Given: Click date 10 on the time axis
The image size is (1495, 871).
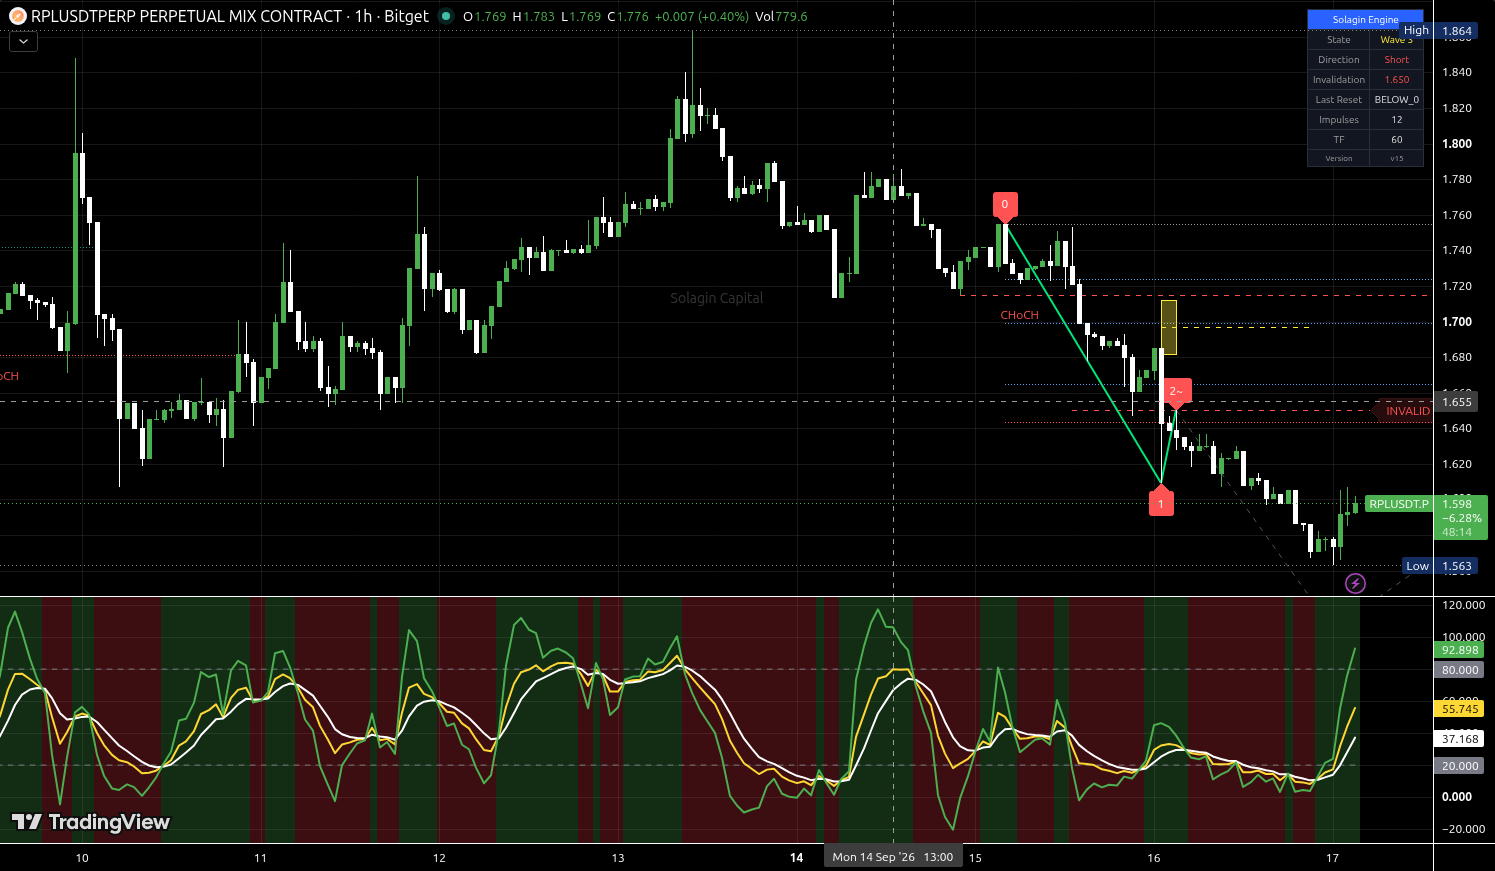Looking at the screenshot, I should [x=82, y=858].
